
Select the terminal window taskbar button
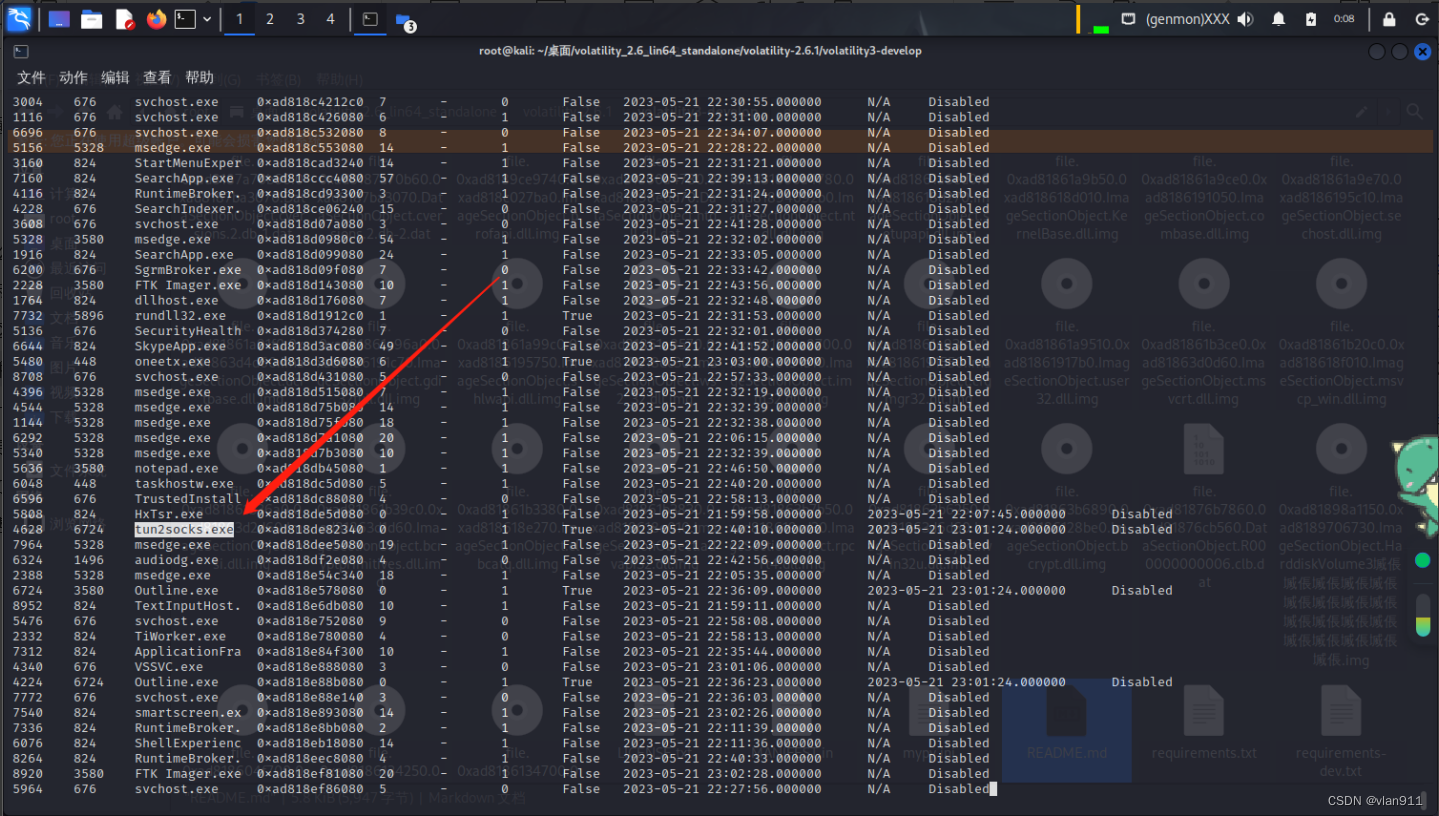(370, 19)
